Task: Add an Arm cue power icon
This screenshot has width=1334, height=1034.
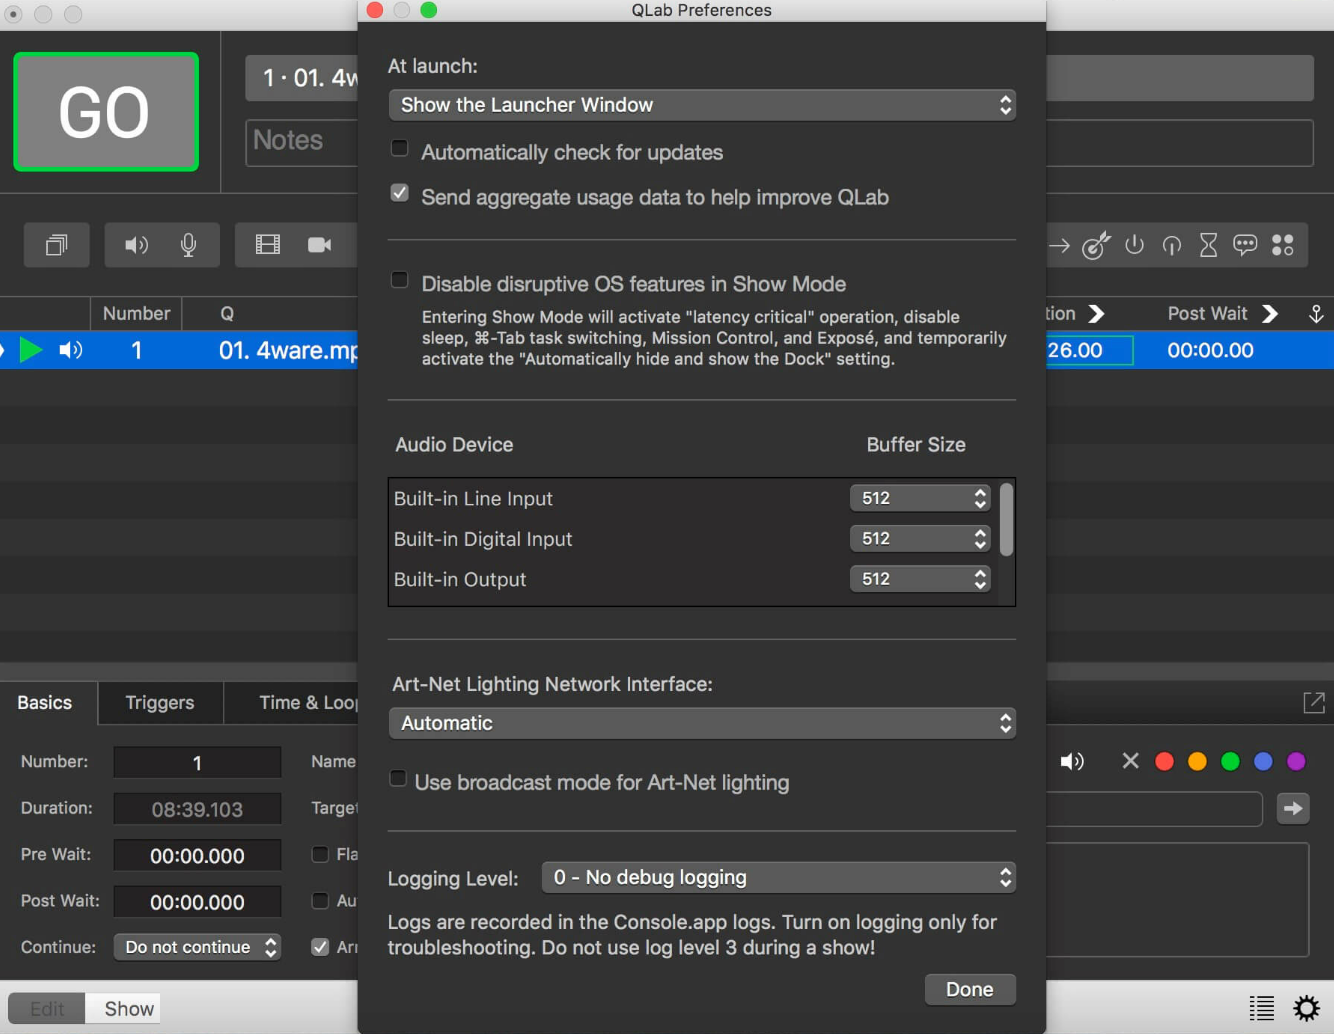Action: click(x=1134, y=245)
